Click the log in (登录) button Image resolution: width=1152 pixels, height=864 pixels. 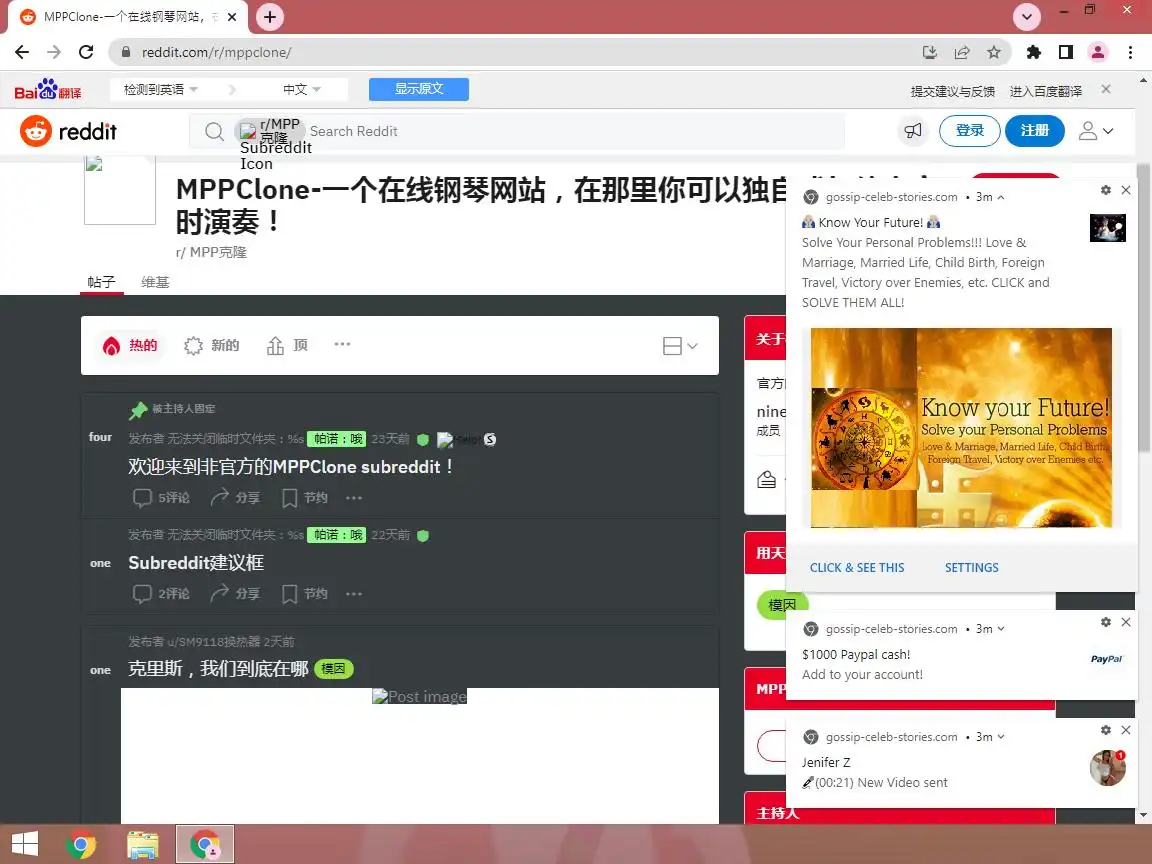970,131
